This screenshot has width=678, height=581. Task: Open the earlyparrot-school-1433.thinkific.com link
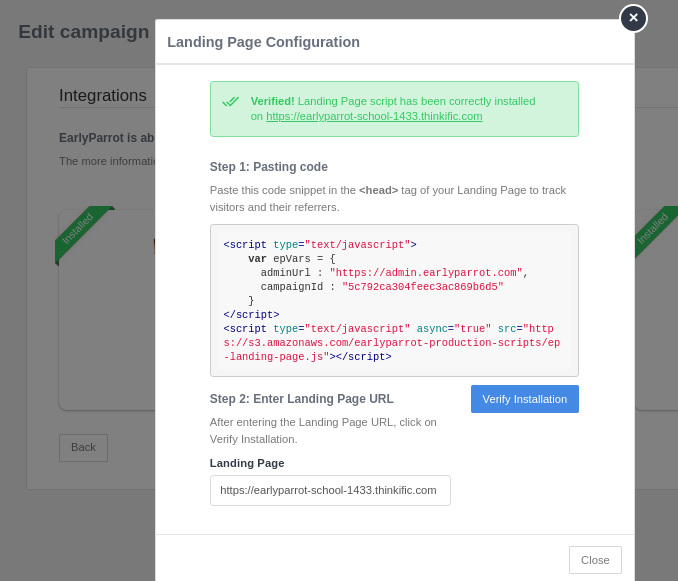click(x=374, y=116)
